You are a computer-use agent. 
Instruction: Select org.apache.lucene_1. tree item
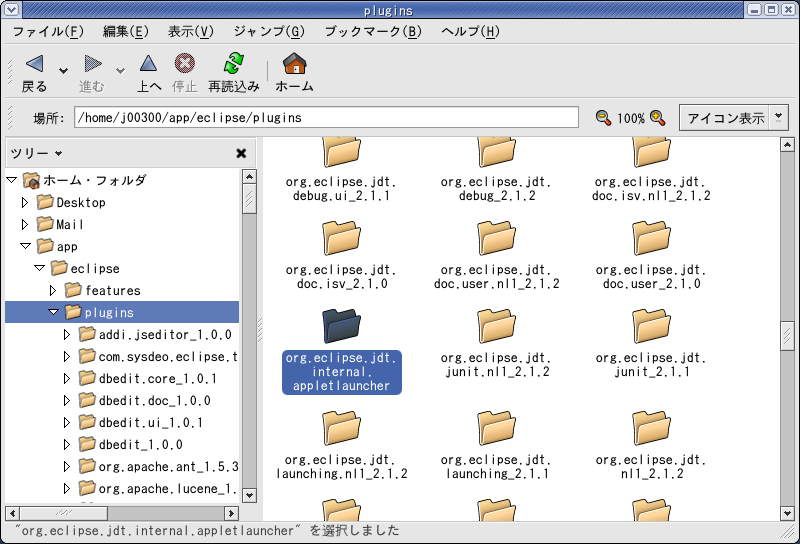(168, 488)
